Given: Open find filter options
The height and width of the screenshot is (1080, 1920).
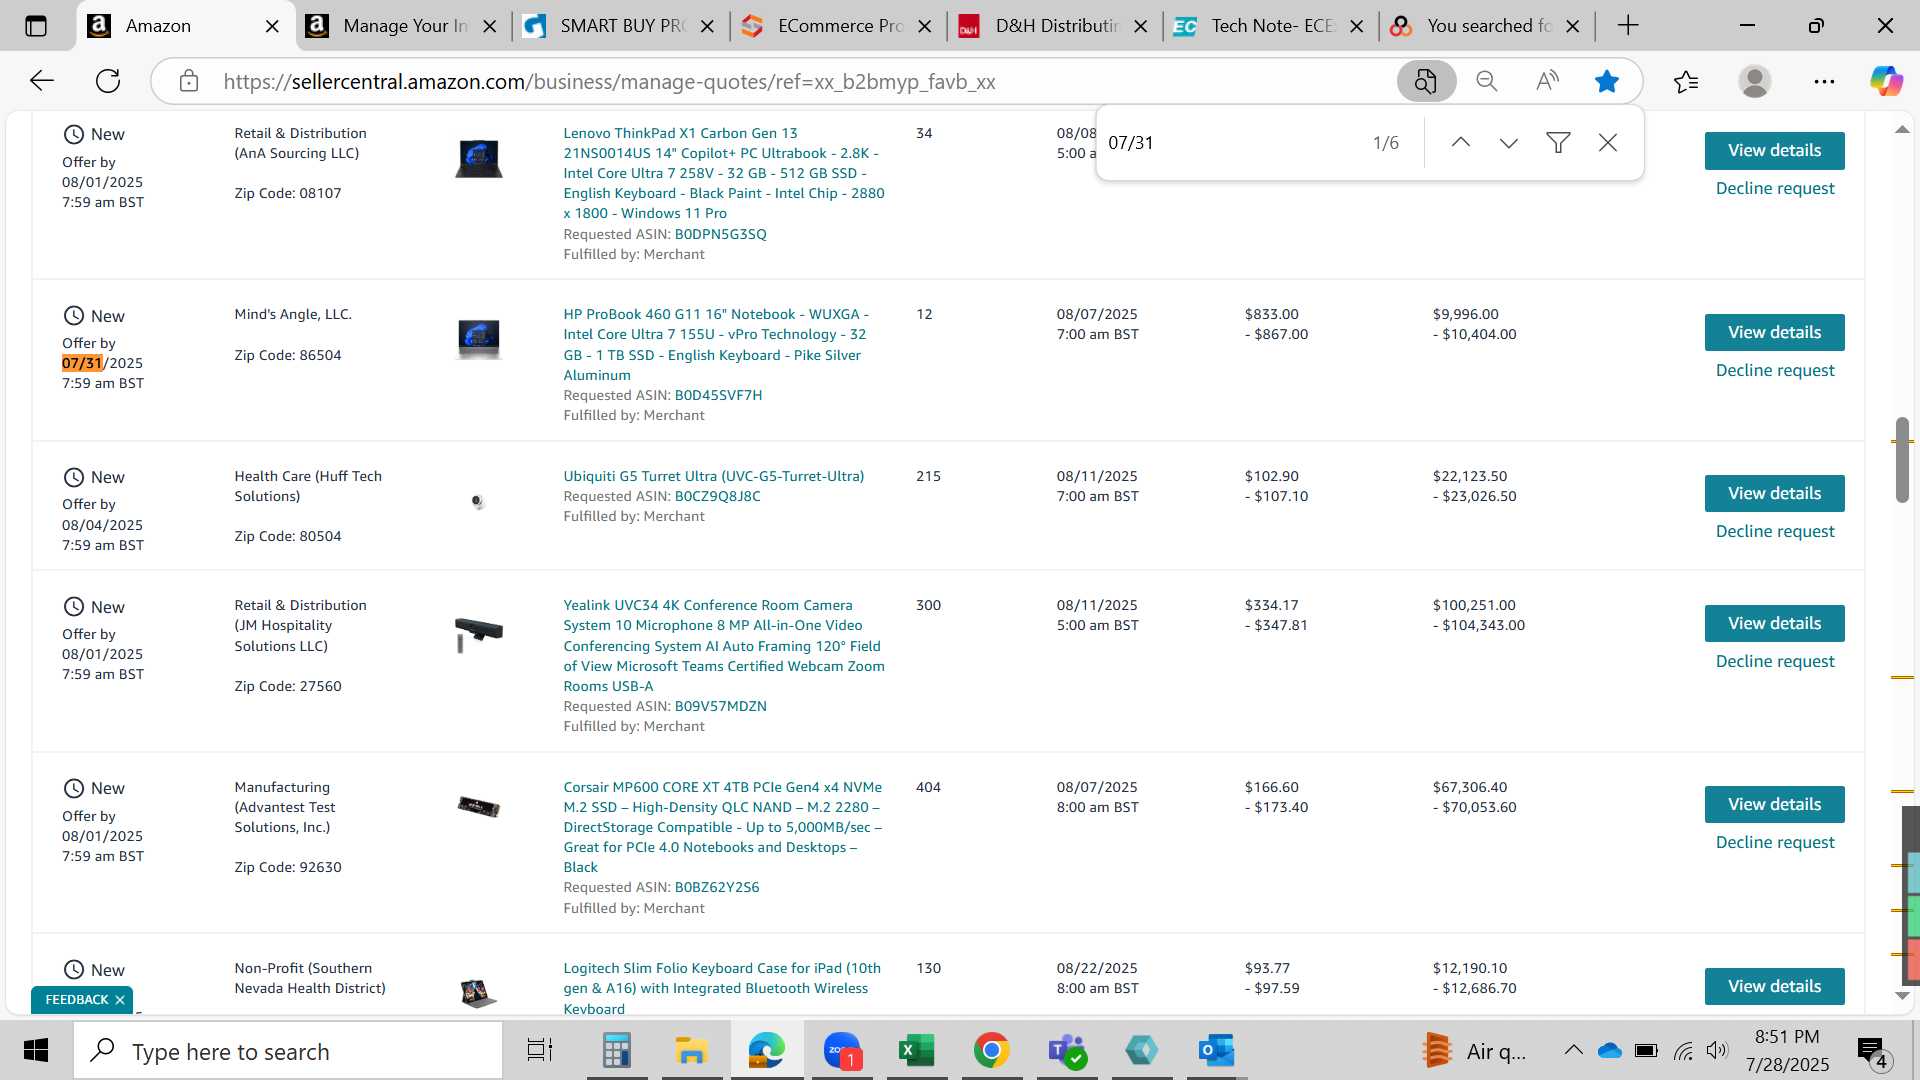Looking at the screenshot, I should point(1558,143).
